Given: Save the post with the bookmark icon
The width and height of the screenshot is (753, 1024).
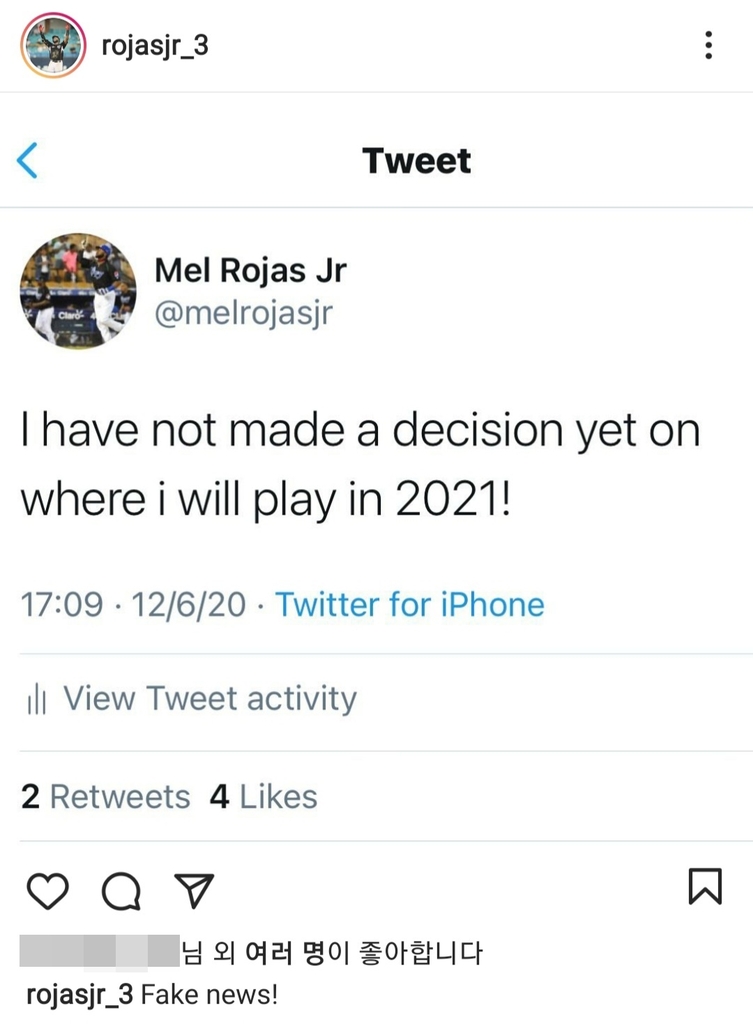Looking at the screenshot, I should click(x=705, y=886).
